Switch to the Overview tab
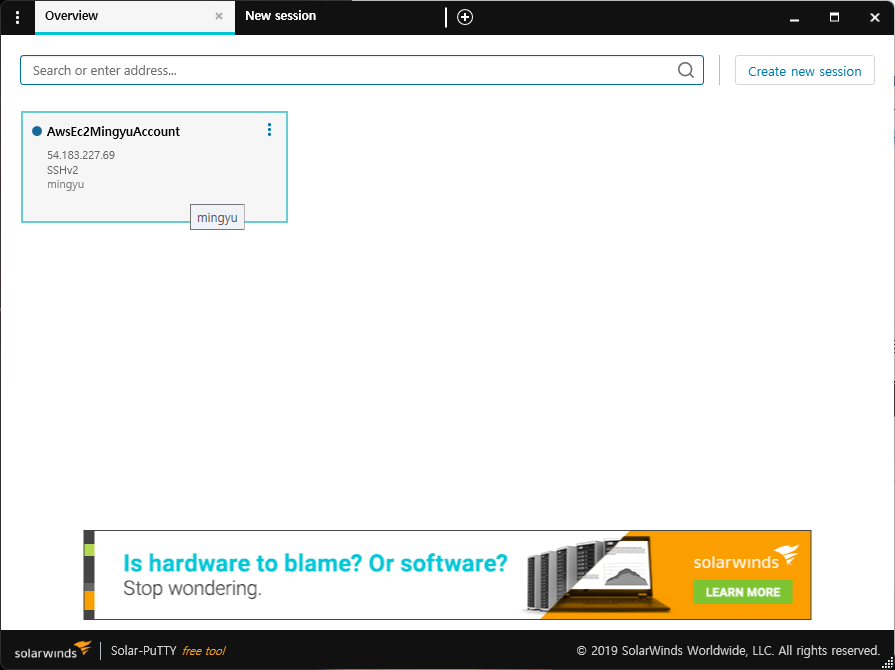The image size is (895, 670). click(135, 17)
